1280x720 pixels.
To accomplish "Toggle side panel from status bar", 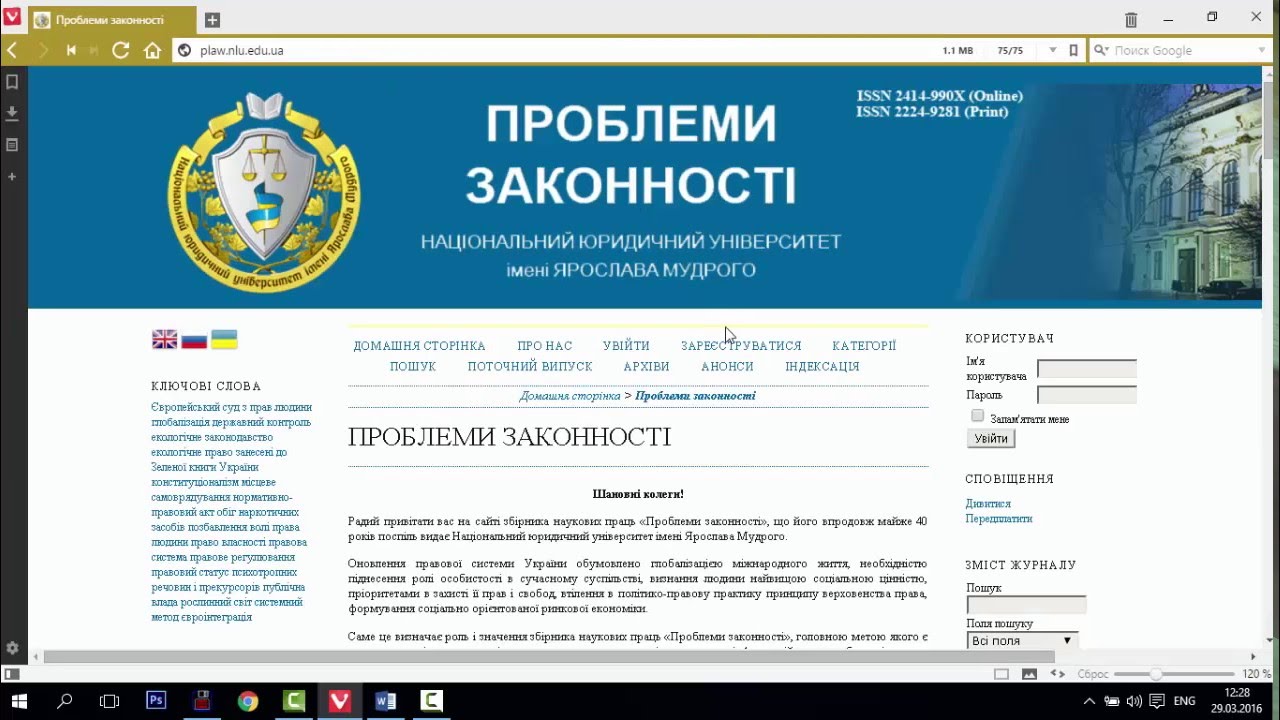I will (12, 674).
